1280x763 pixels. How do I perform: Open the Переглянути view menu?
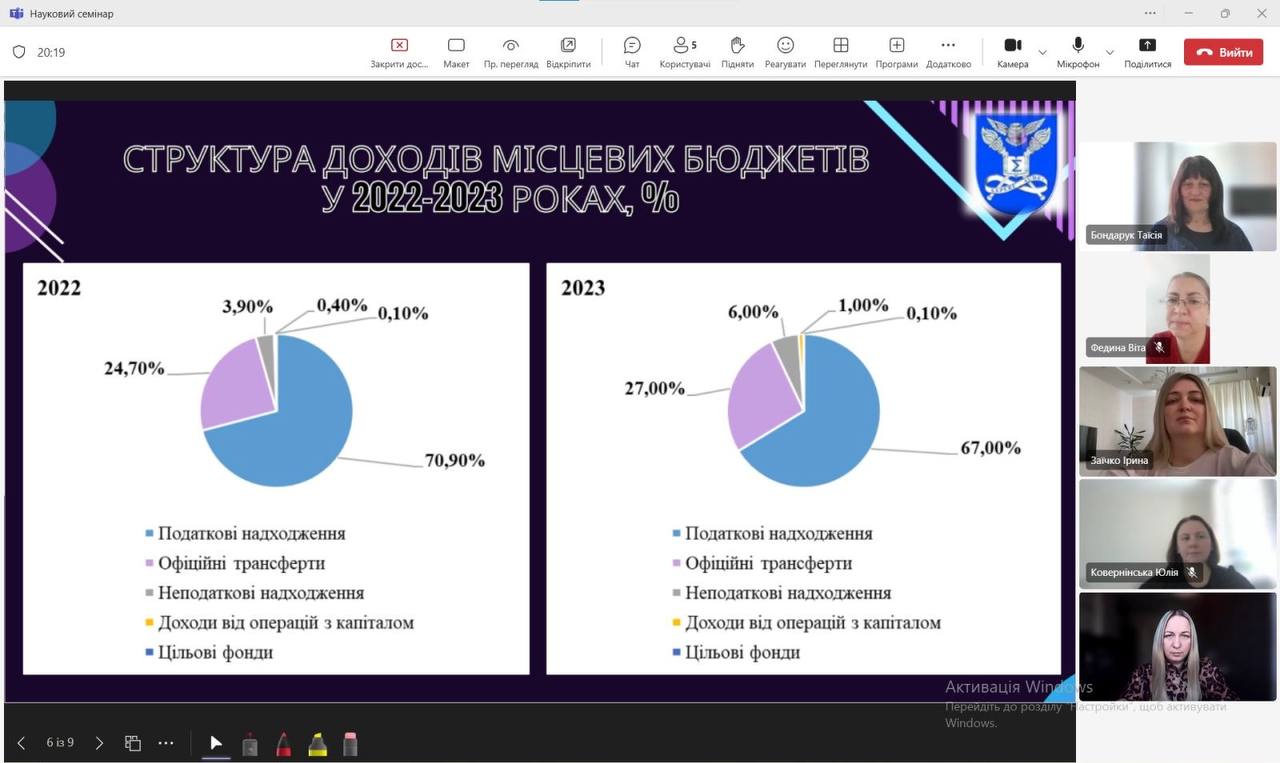coord(840,52)
